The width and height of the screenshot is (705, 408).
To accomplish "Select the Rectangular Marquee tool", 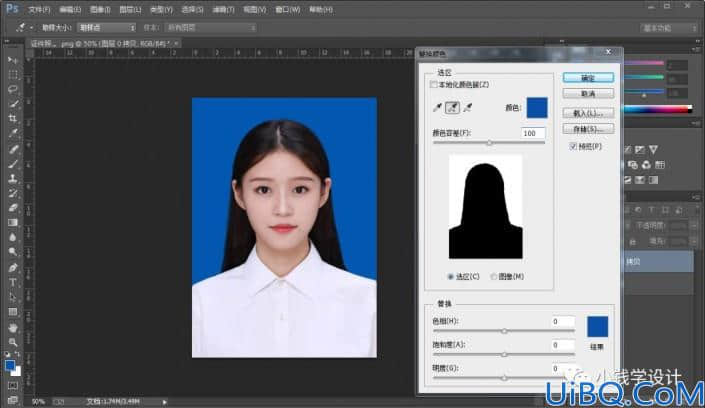I will 13,75.
